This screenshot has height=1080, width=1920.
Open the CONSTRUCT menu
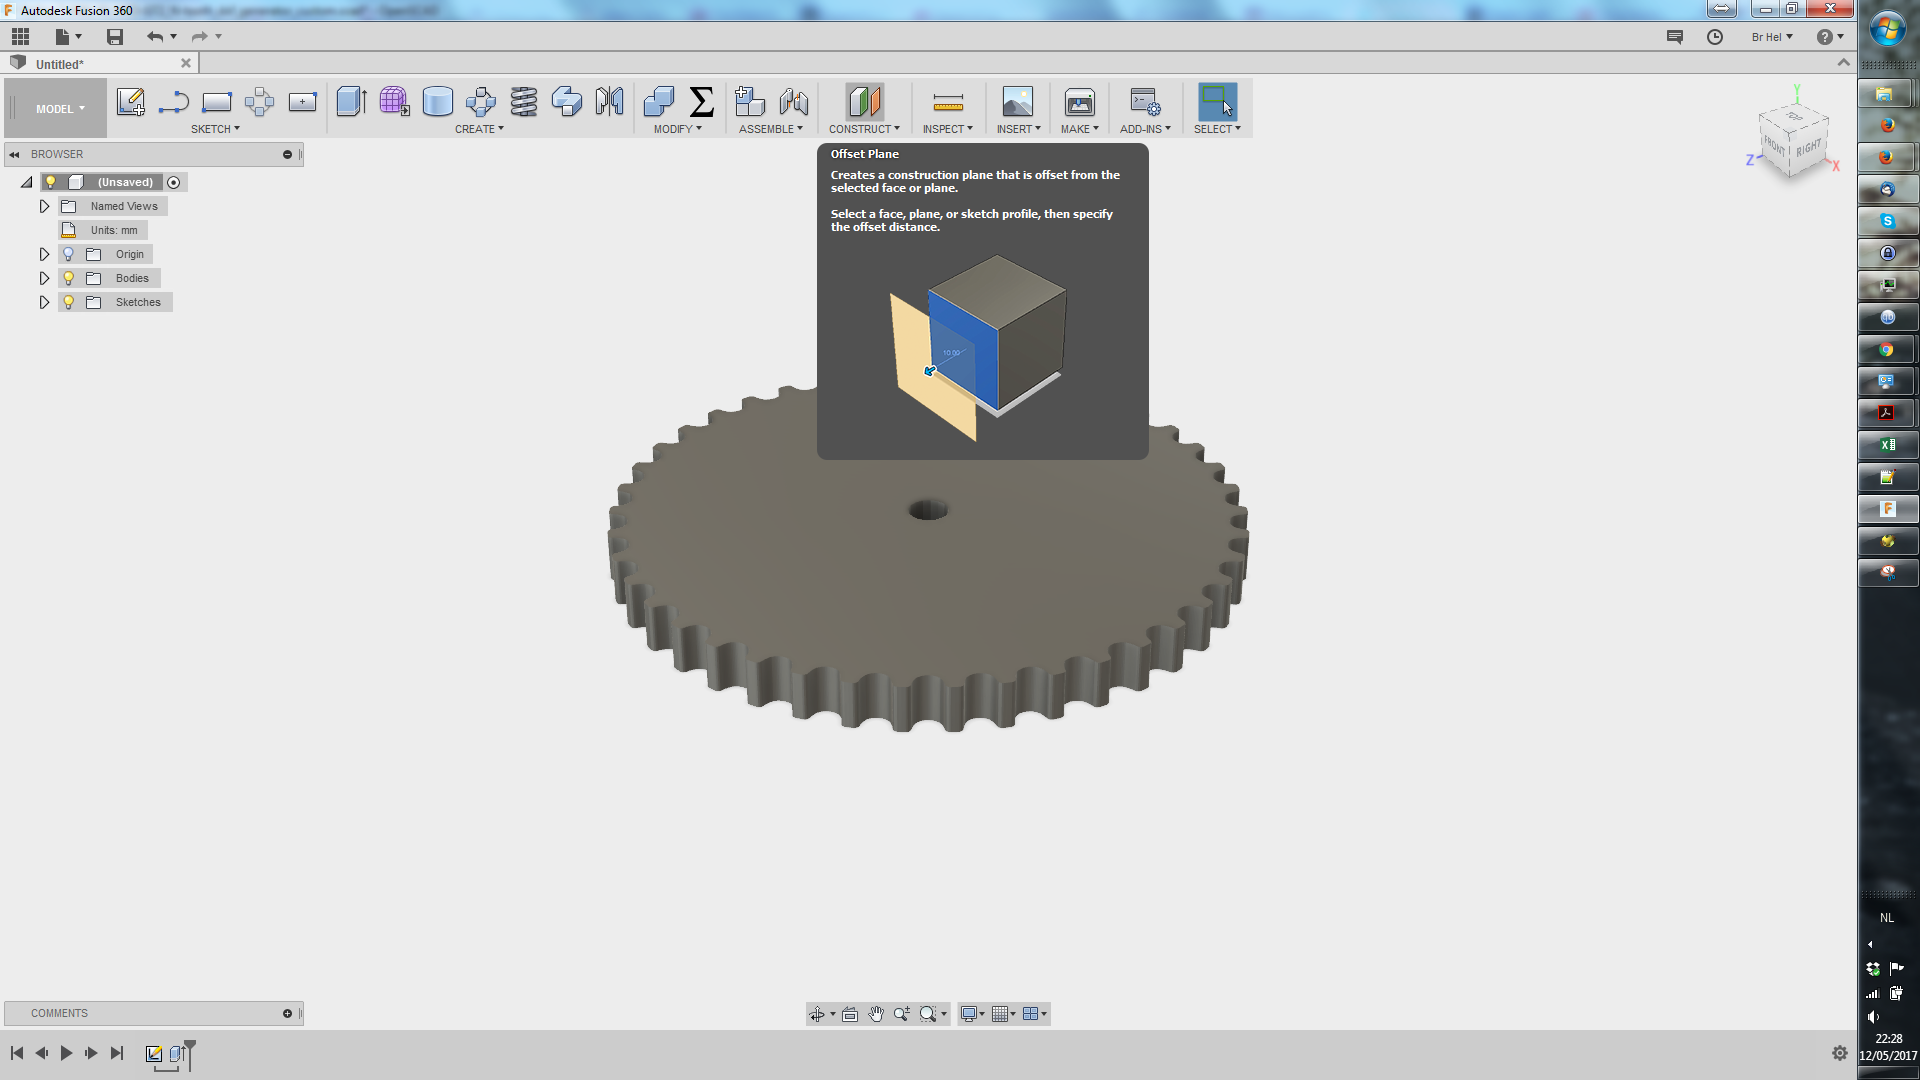[x=864, y=129]
